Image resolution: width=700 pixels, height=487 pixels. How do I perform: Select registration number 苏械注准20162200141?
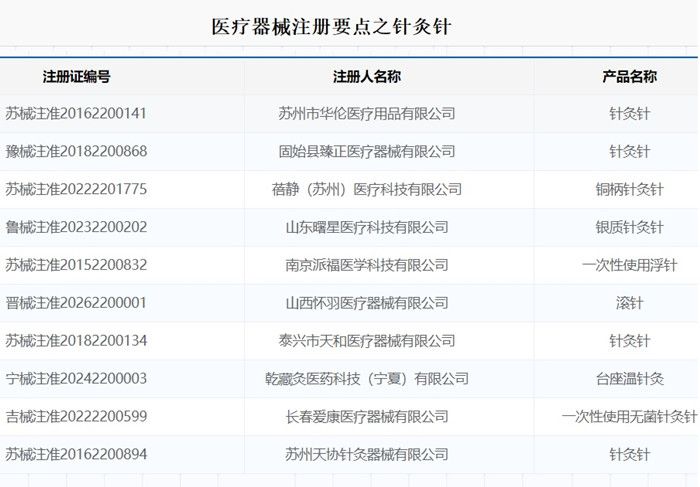pyautogui.click(x=76, y=113)
